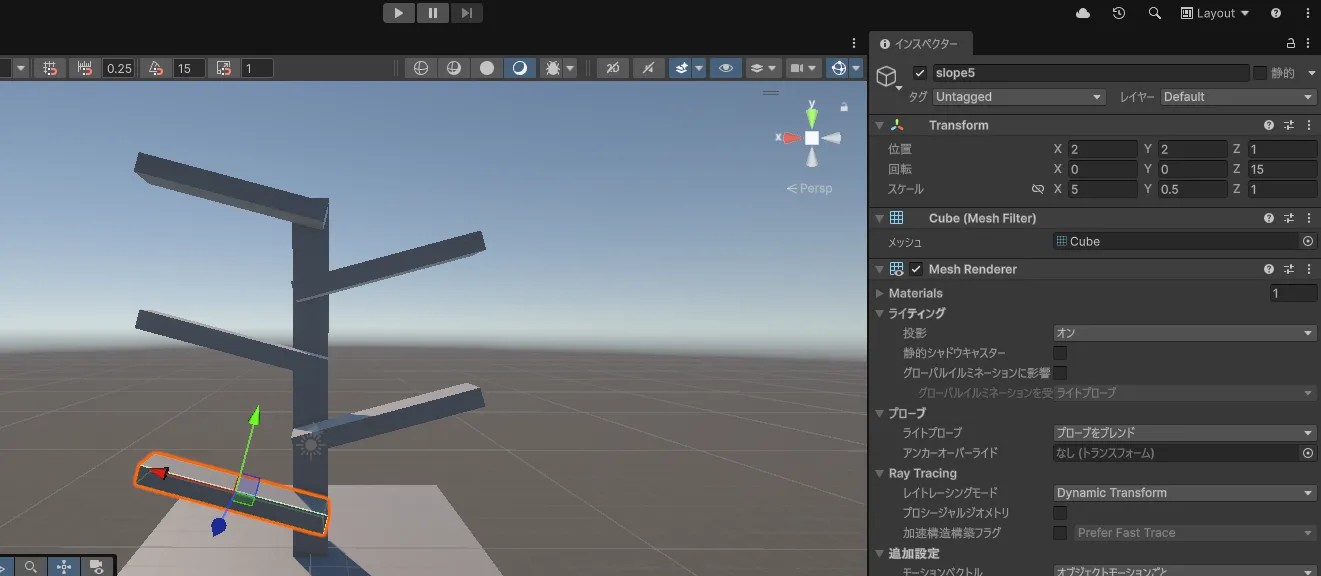Viewport: 1321px width, 576px height.
Task: Toggle the scene lighting bug/debug icon
Action: [x=551, y=68]
